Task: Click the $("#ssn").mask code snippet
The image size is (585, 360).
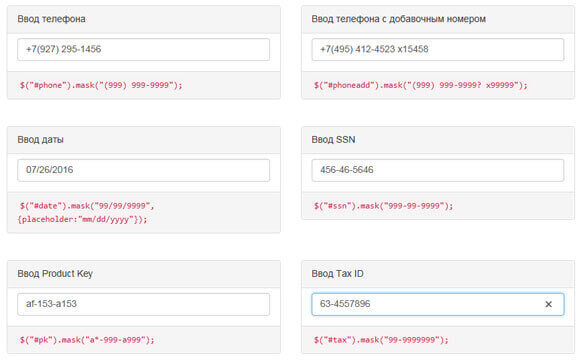Action: click(383, 206)
